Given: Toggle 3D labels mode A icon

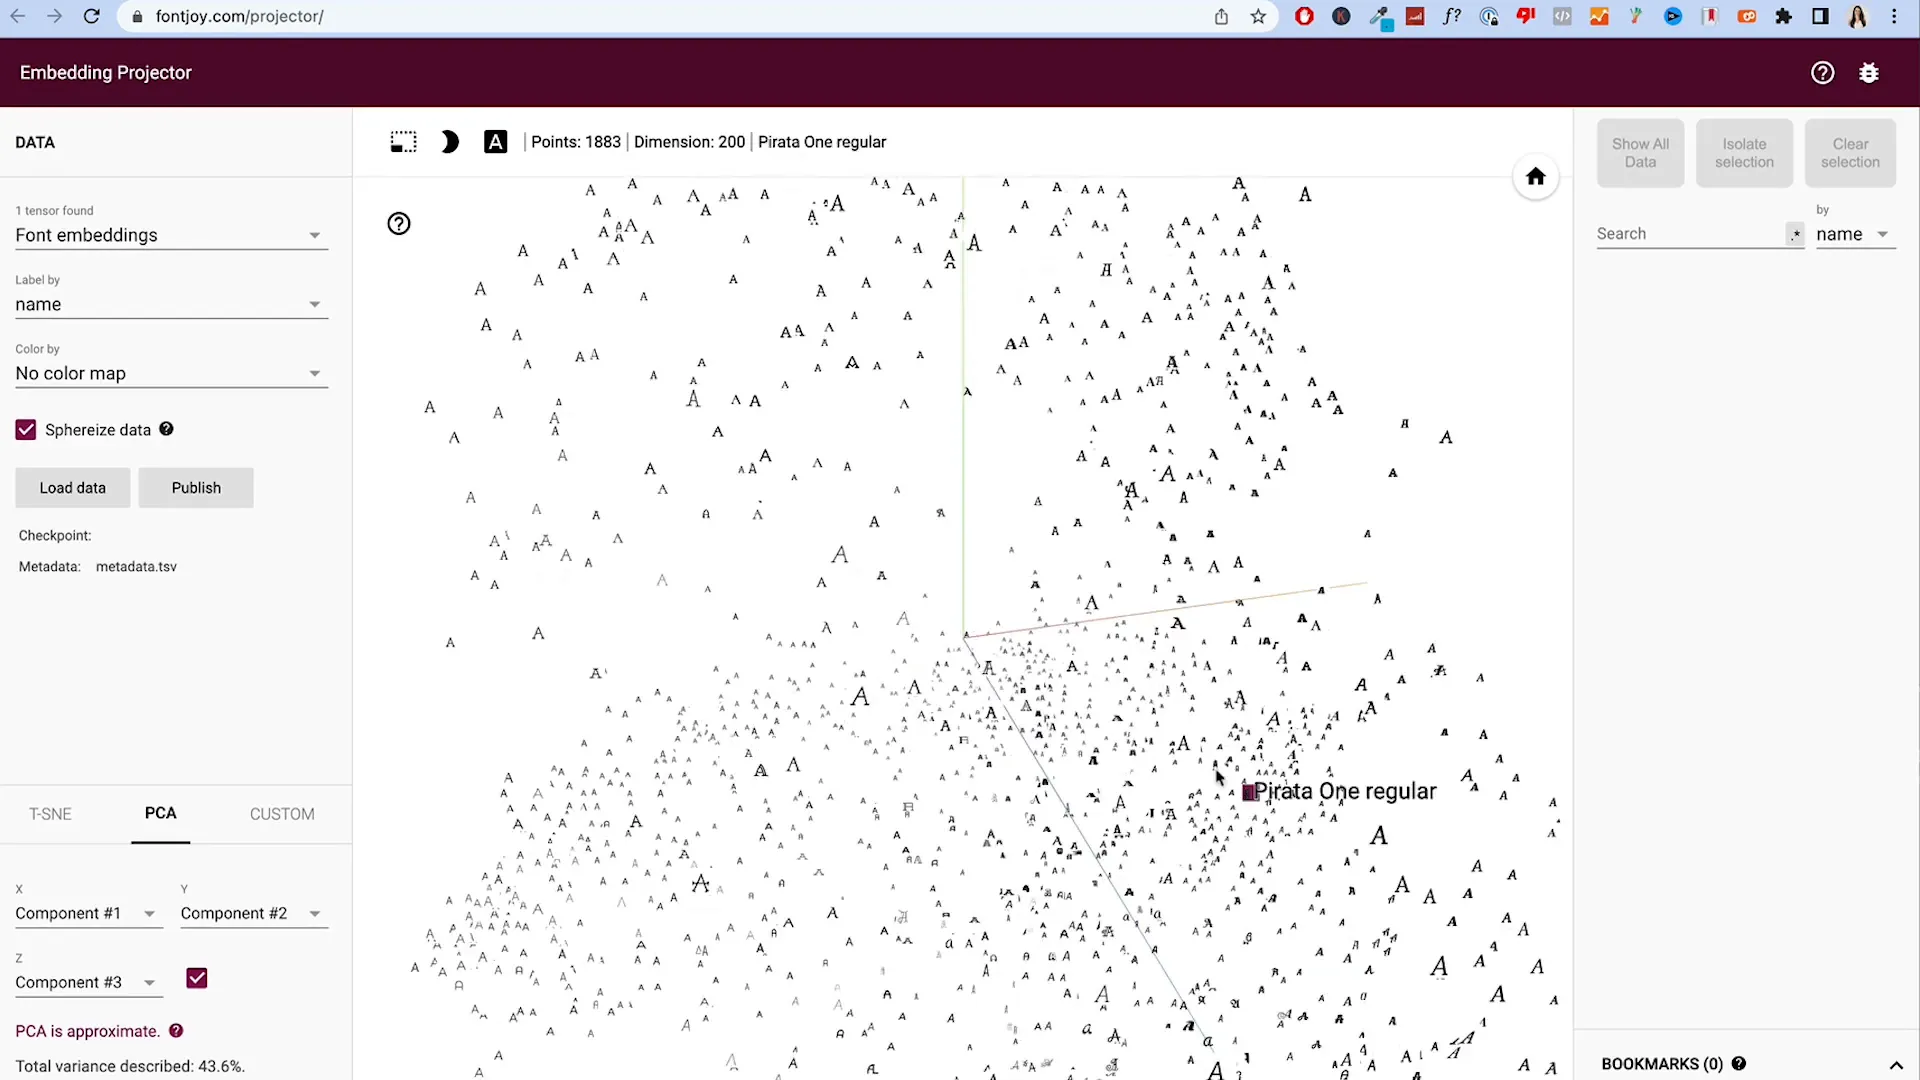Looking at the screenshot, I should [495, 142].
